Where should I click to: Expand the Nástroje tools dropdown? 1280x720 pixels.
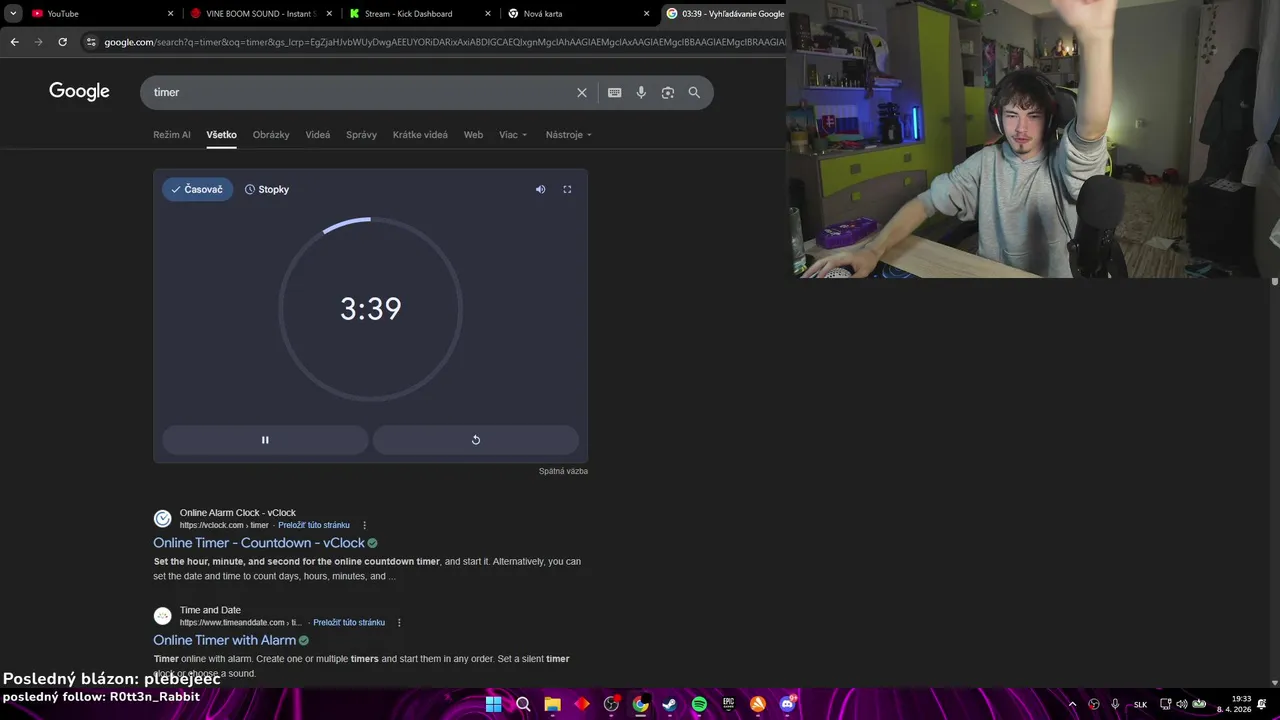pos(569,134)
